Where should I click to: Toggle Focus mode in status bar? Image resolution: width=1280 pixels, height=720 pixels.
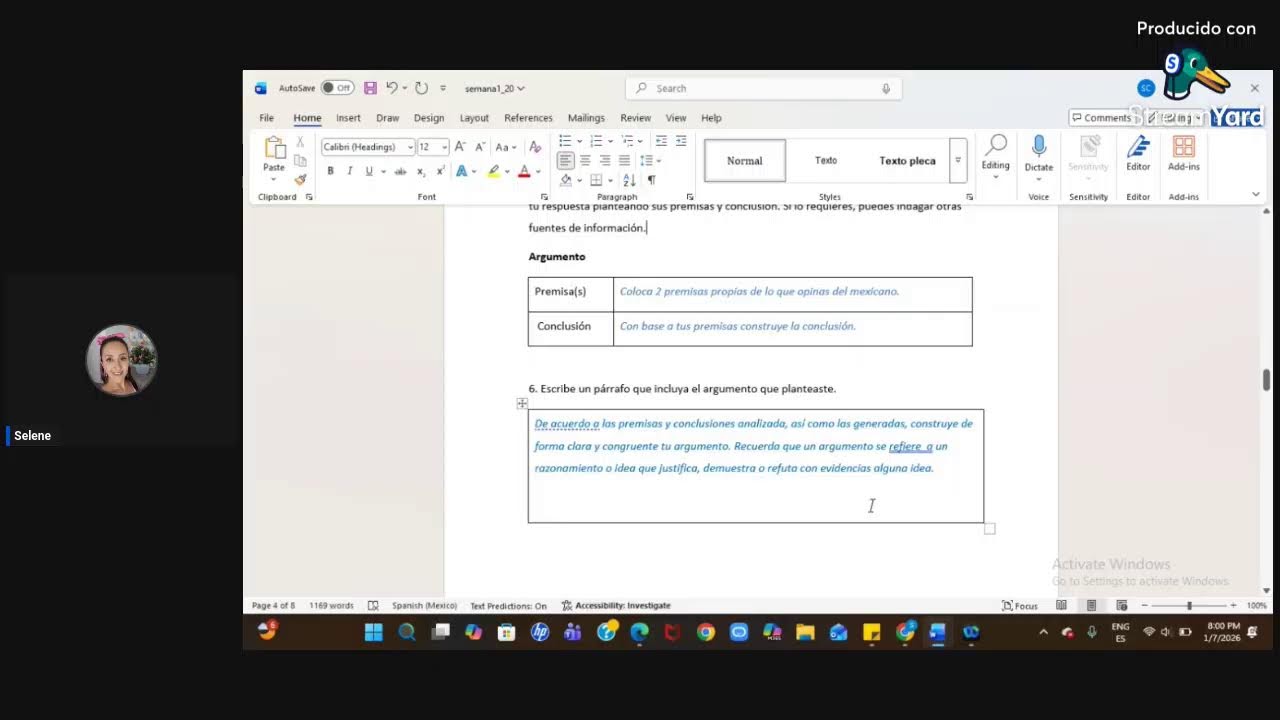coord(1020,605)
